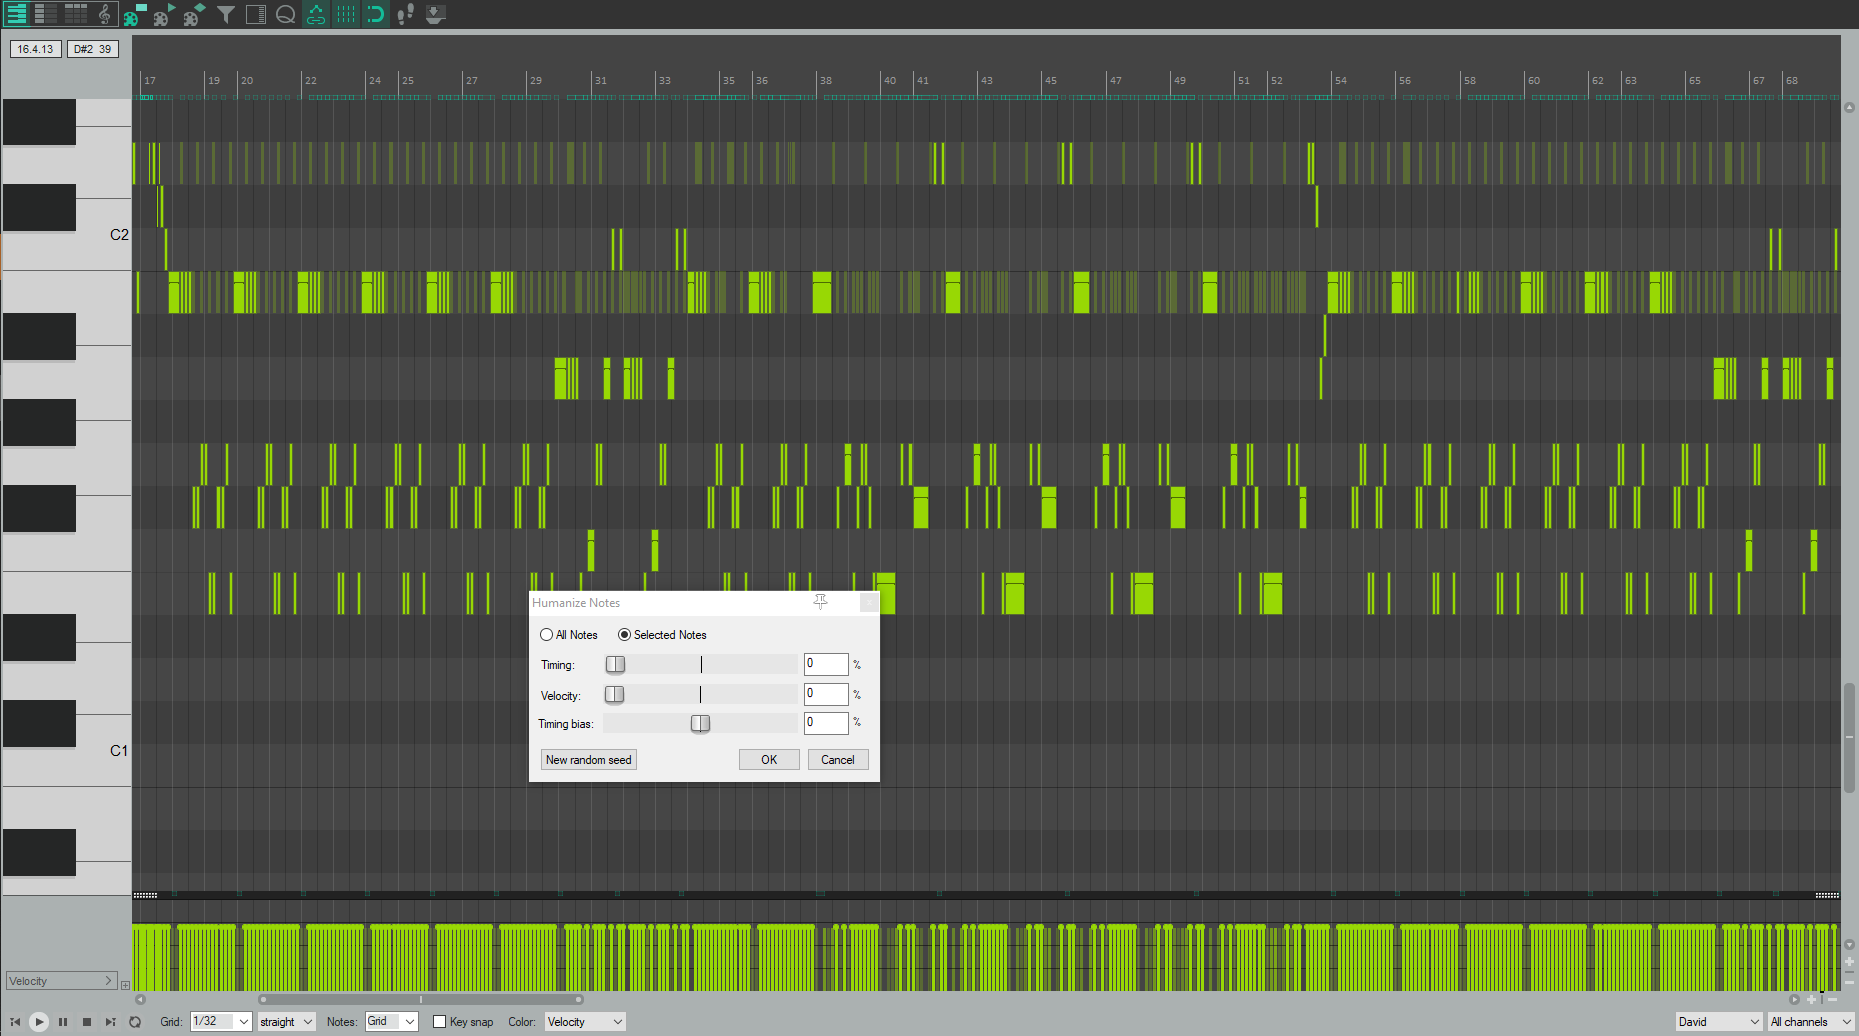Click the position readout 16.4.13
The width and height of the screenshot is (1859, 1036).
coord(36,49)
